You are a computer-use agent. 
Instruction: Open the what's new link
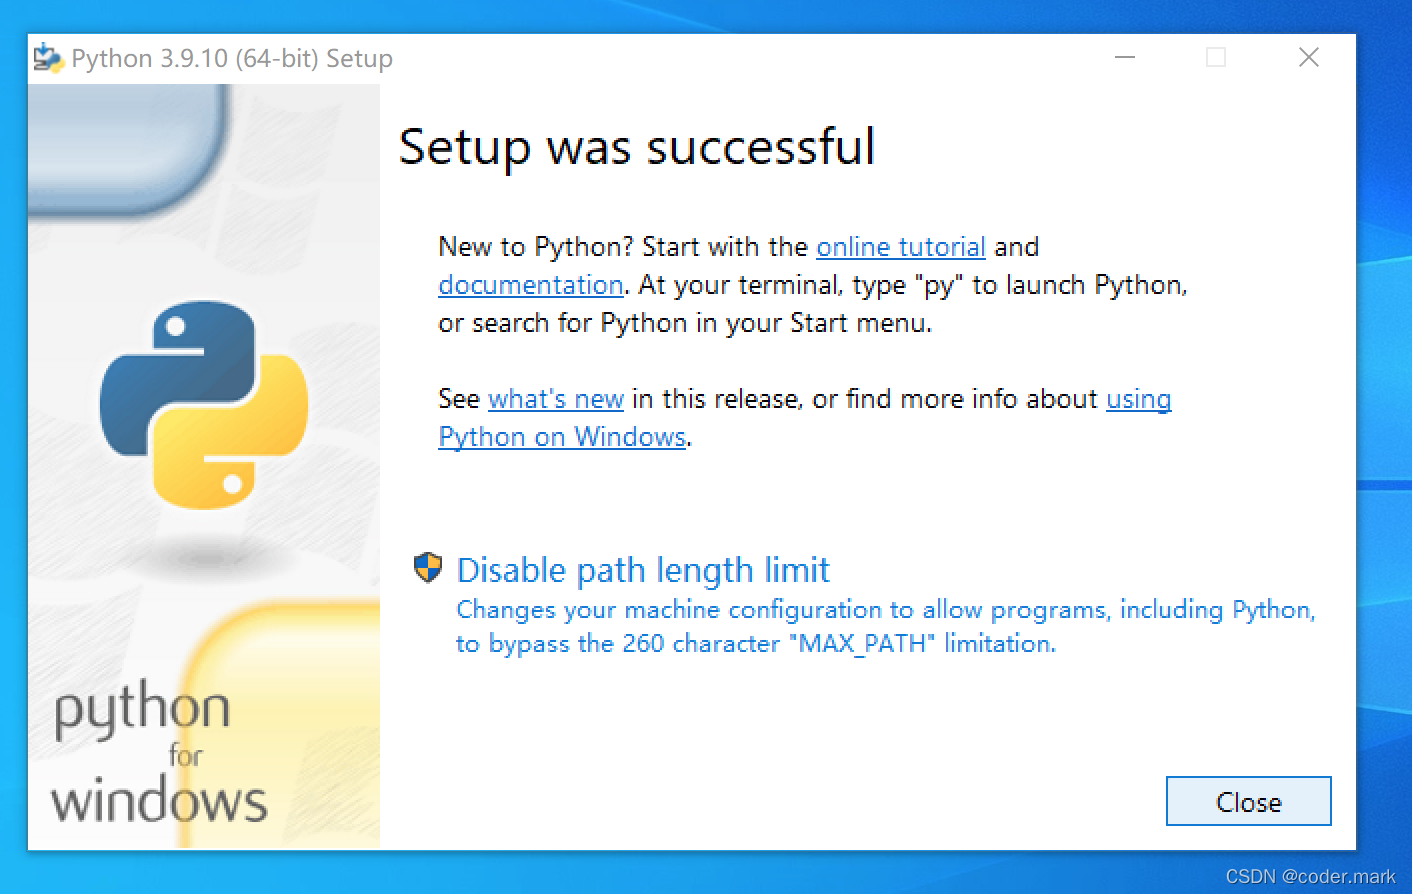556,399
